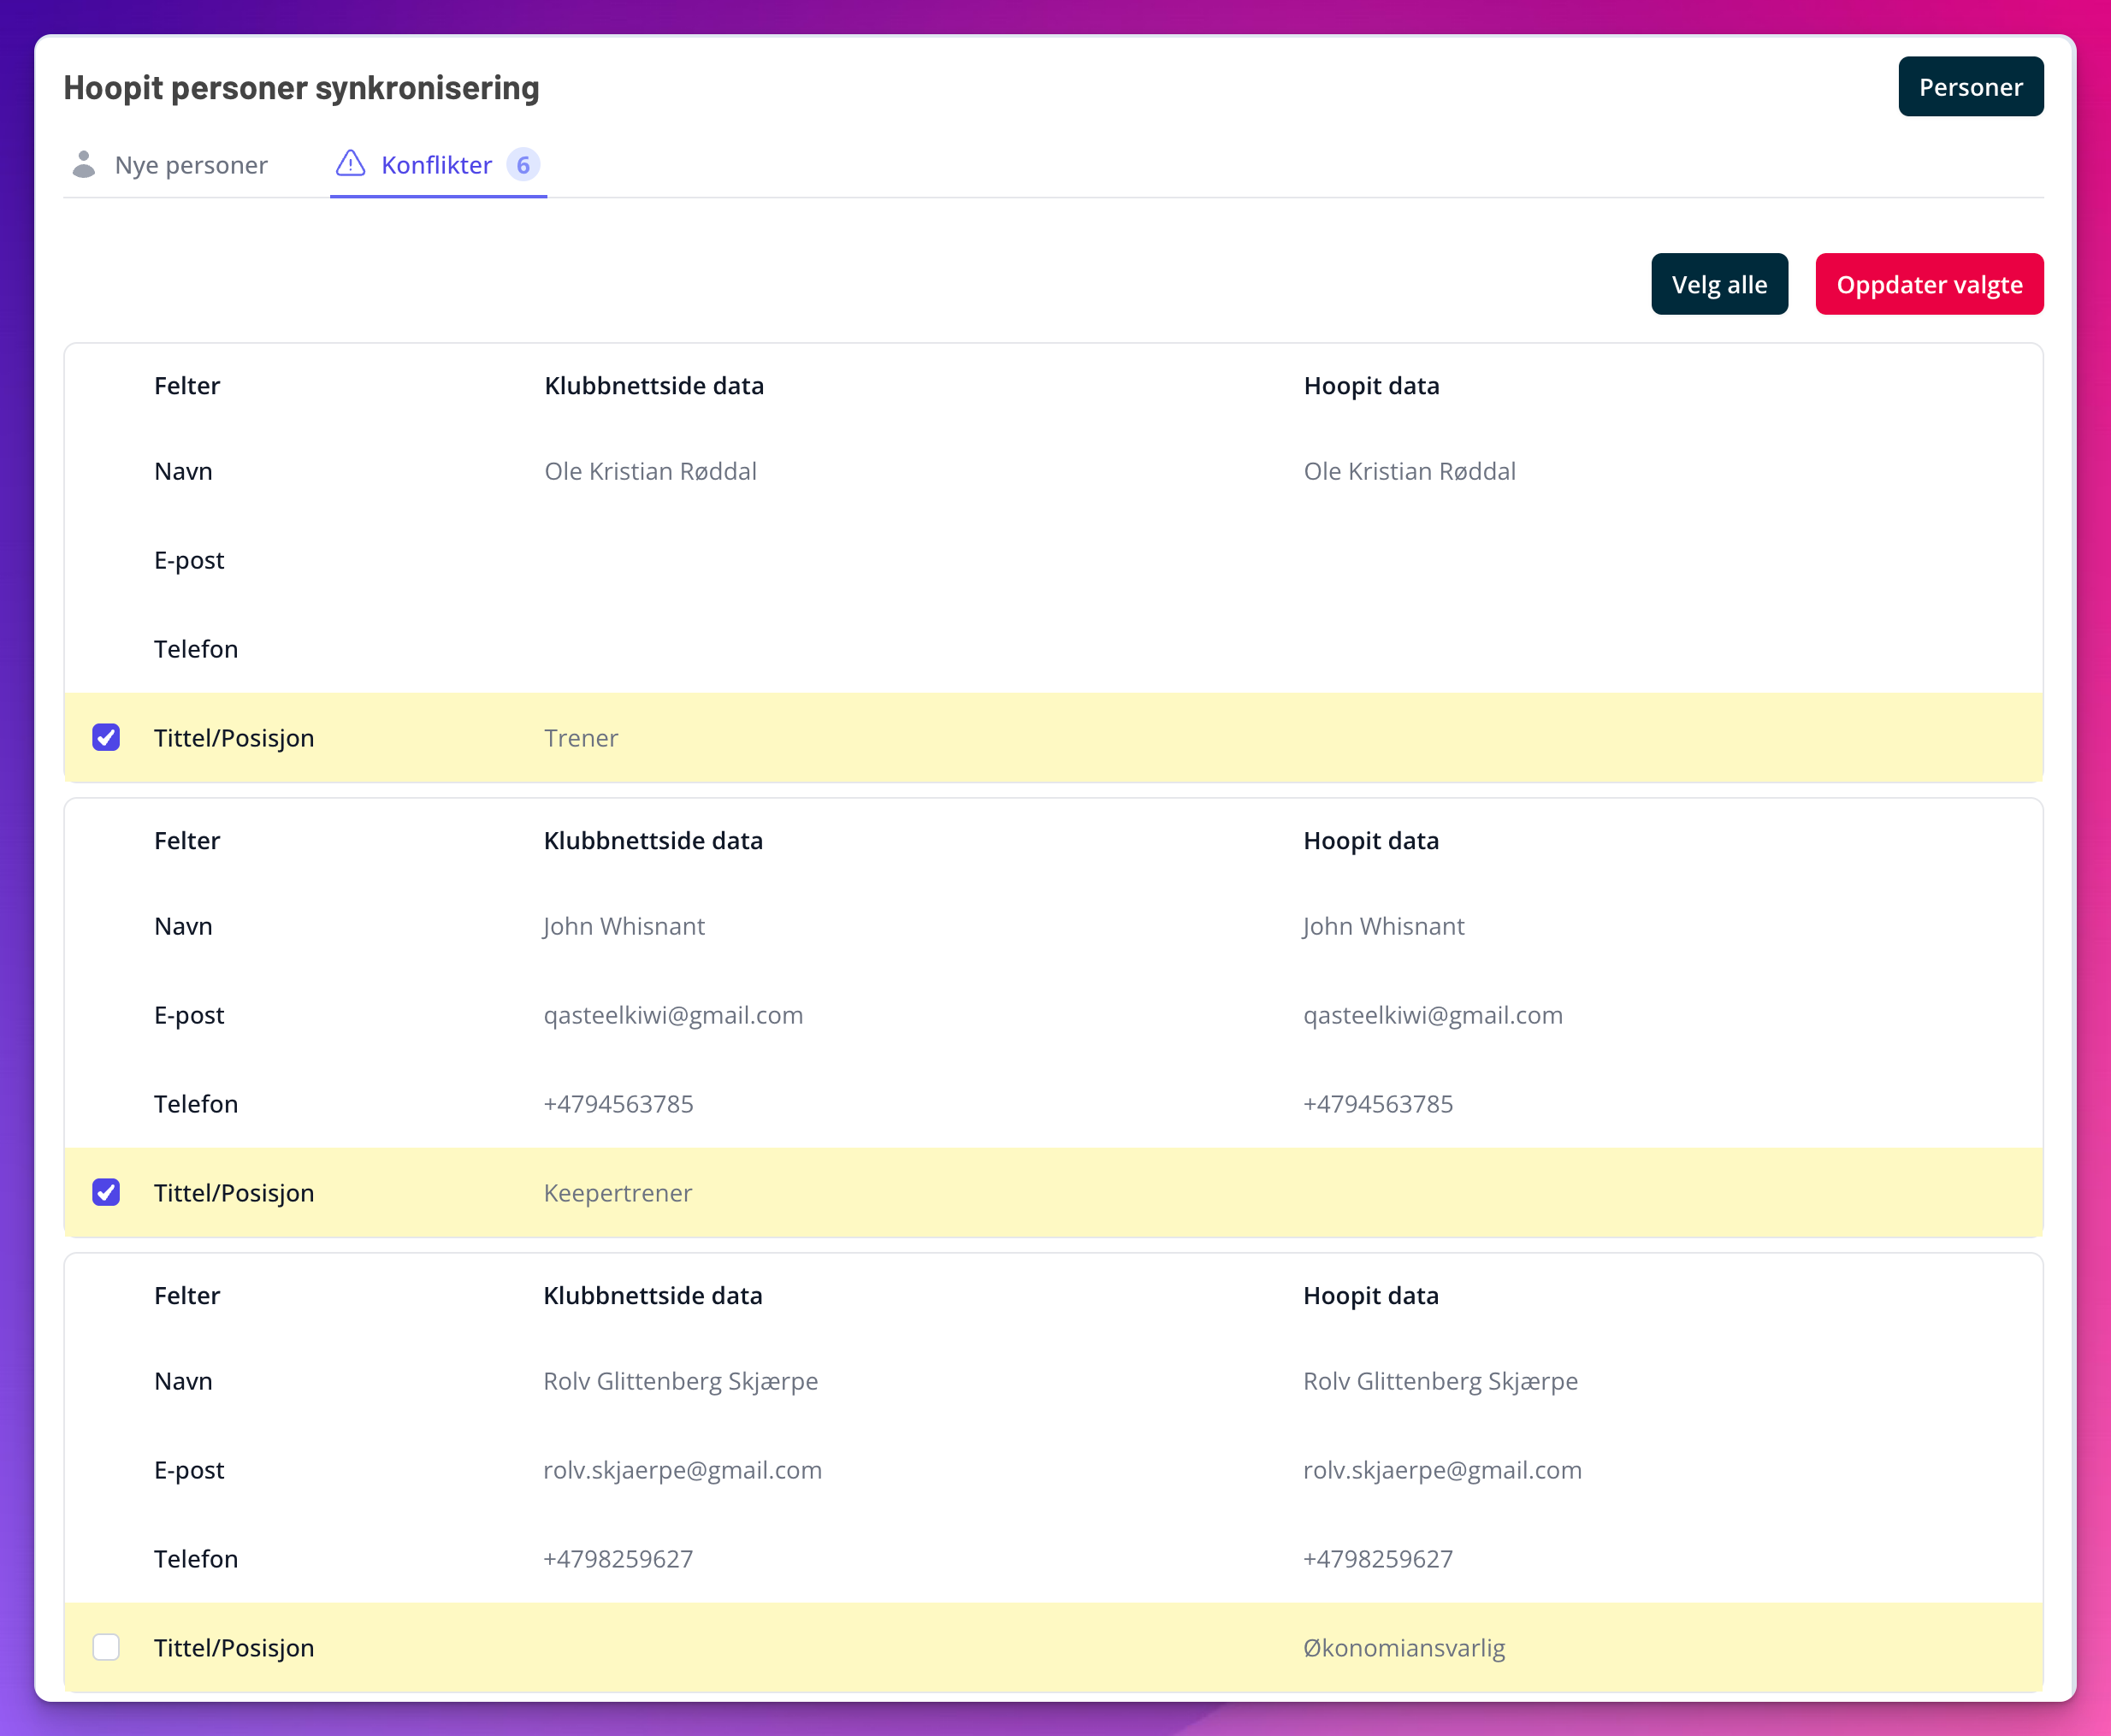This screenshot has width=2111, height=1736.
Task: Click the Klubbnettside phone number +4798259627
Action: 618,1559
